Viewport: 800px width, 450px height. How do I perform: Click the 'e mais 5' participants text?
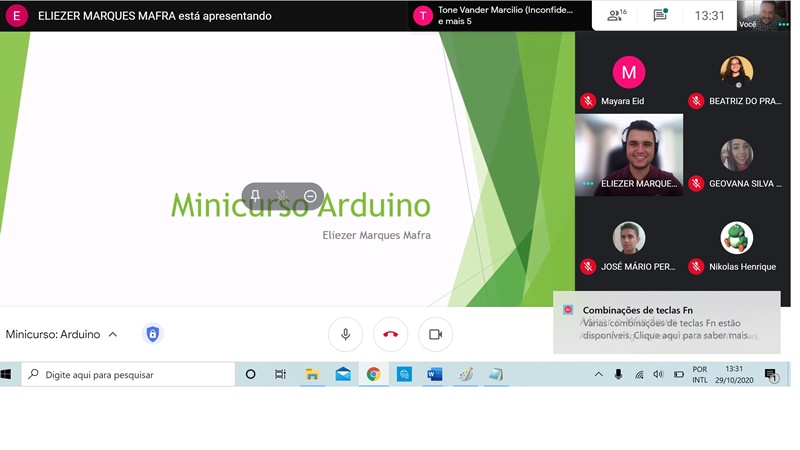coord(455,21)
